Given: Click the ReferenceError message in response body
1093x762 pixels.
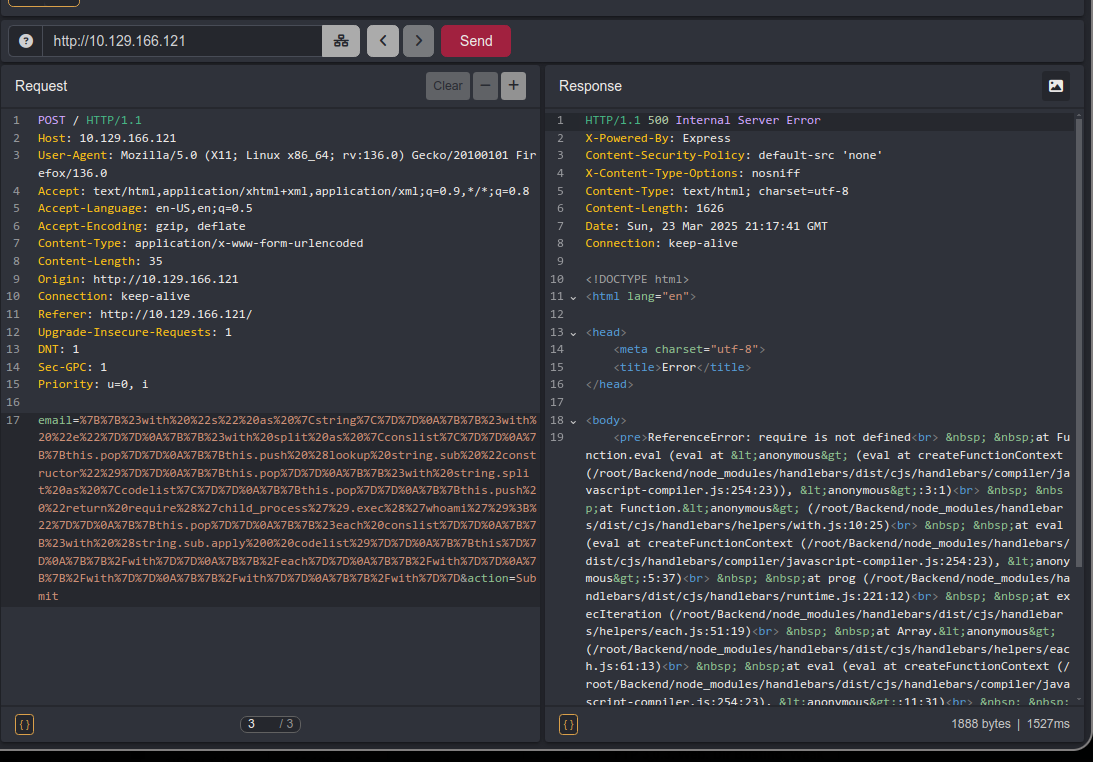Looking at the screenshot, I should (779, 437).
